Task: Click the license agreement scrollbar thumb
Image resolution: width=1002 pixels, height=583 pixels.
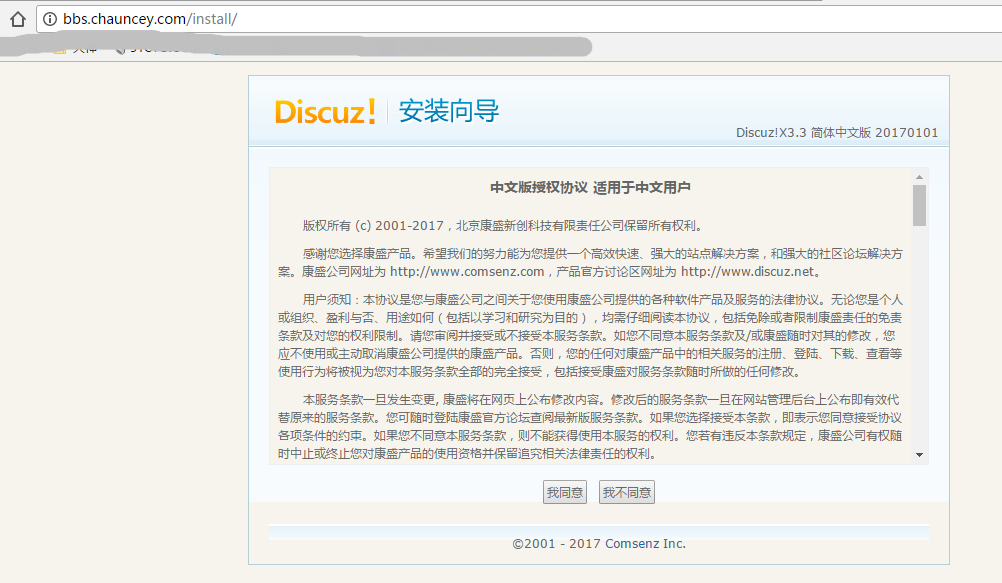Action: coord(920,205)
